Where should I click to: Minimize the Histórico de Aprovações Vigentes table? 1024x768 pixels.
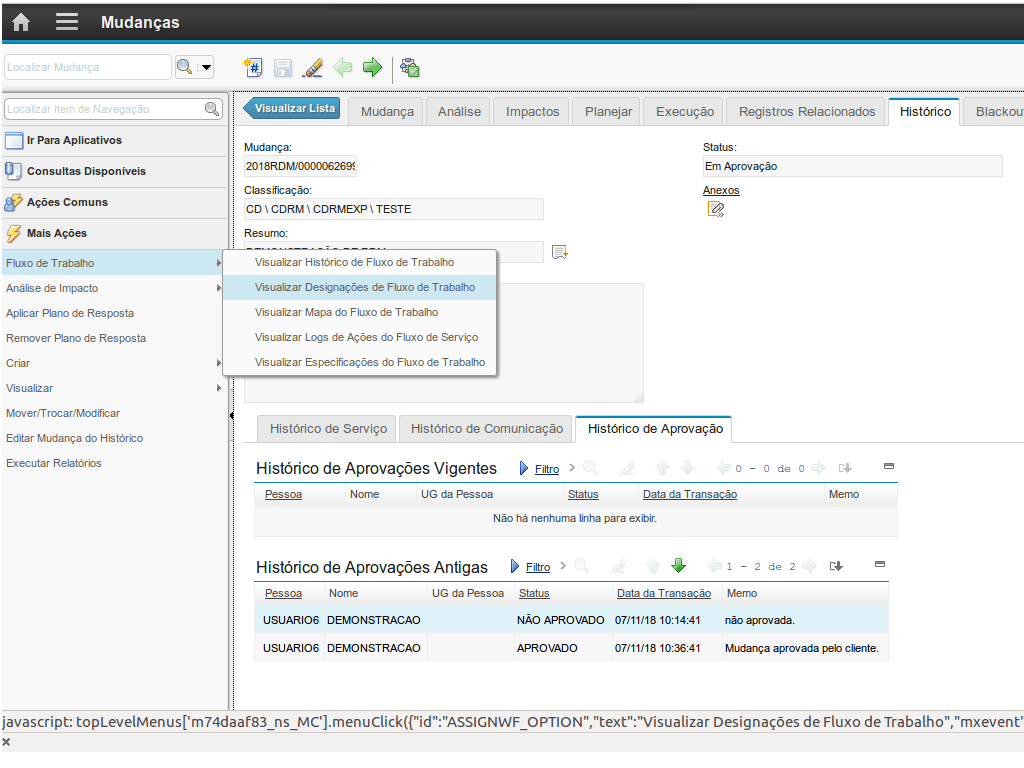click(889, 466)
